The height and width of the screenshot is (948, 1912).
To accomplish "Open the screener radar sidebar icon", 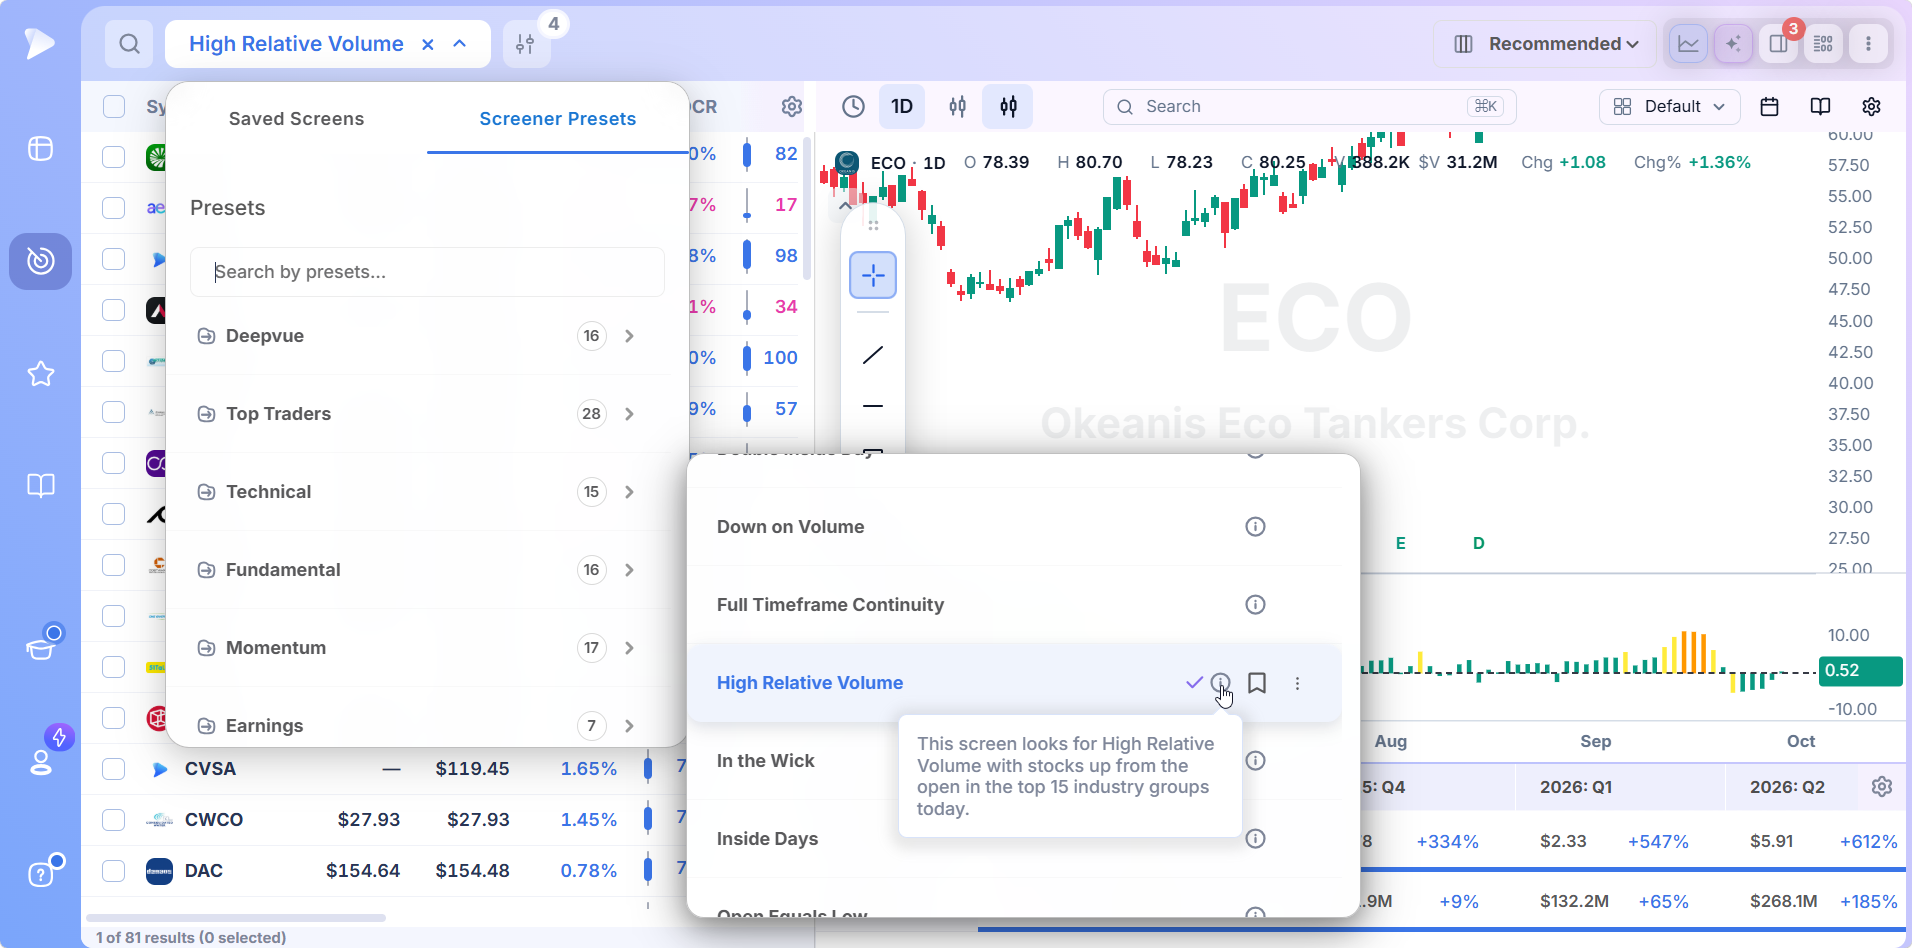I will tap(41, 261).
